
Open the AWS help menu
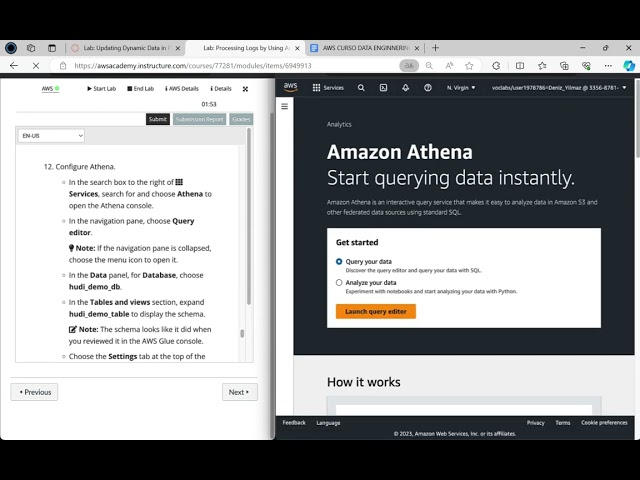427,87
